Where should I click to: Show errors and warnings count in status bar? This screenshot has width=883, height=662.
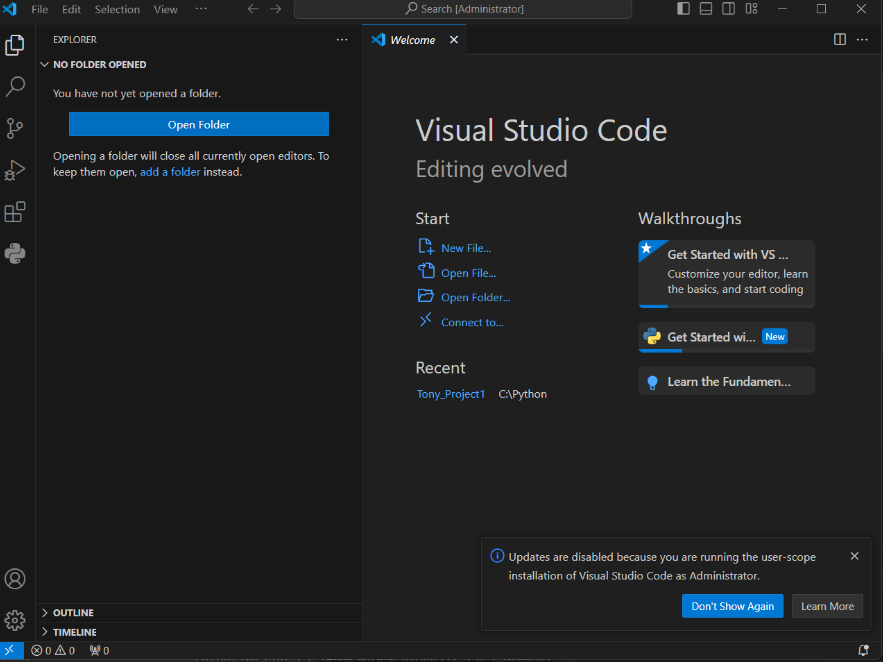pos(52,651)
